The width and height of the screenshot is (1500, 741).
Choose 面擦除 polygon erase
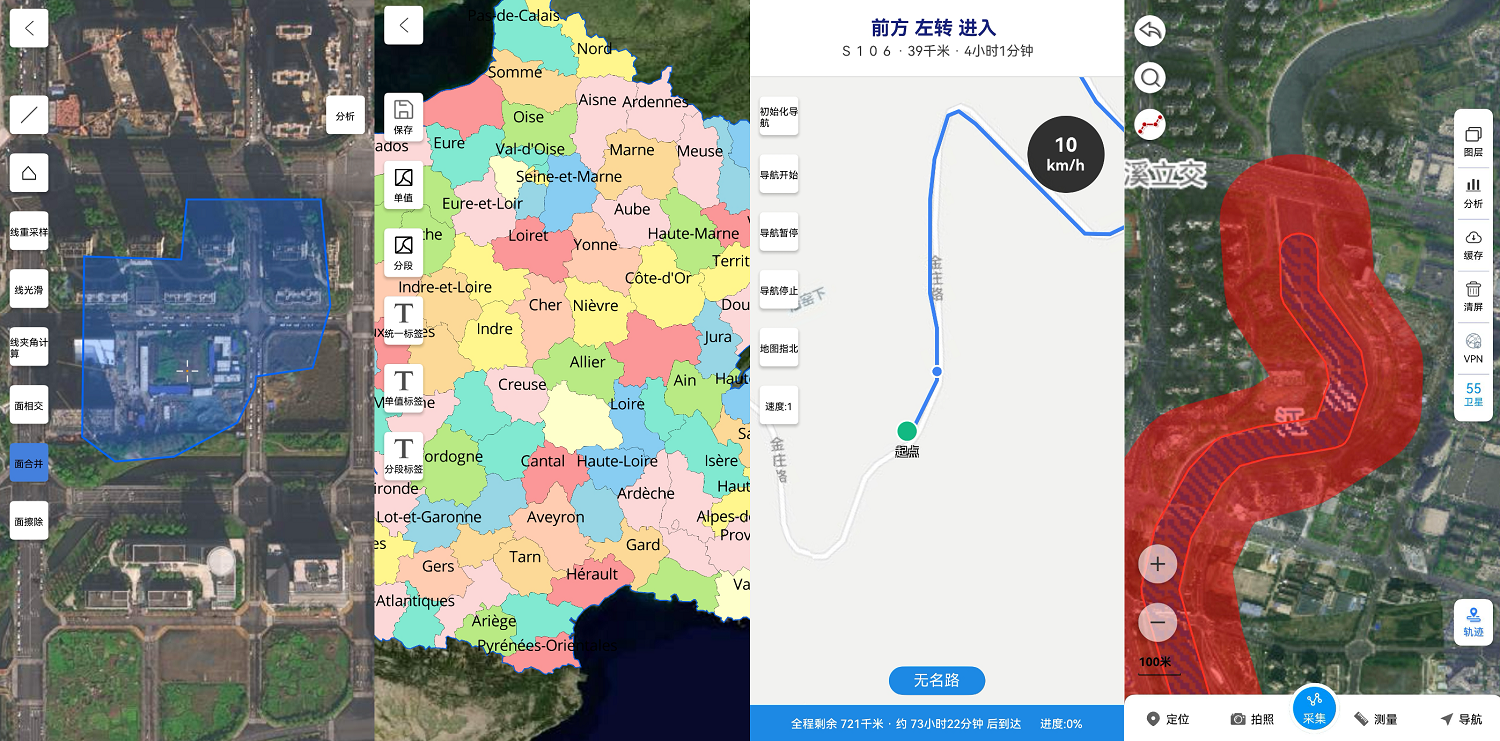[29, 521]
